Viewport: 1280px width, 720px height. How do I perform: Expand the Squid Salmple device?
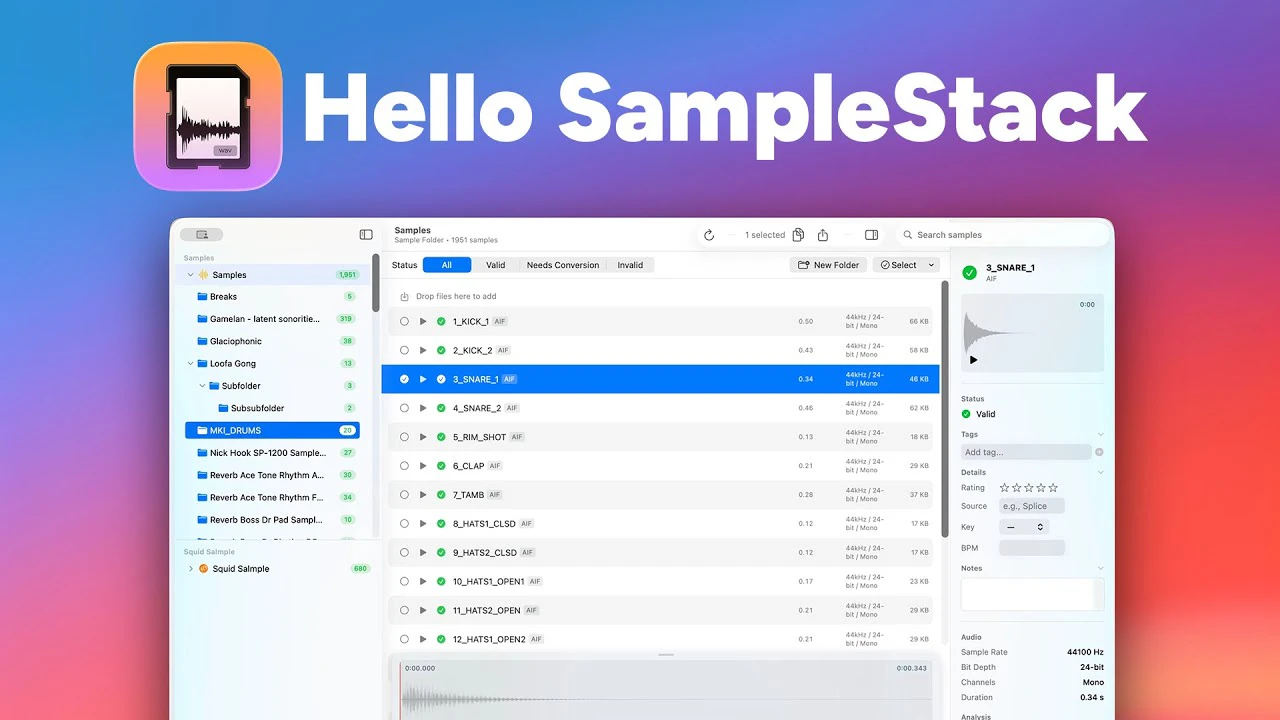[191, 569]
